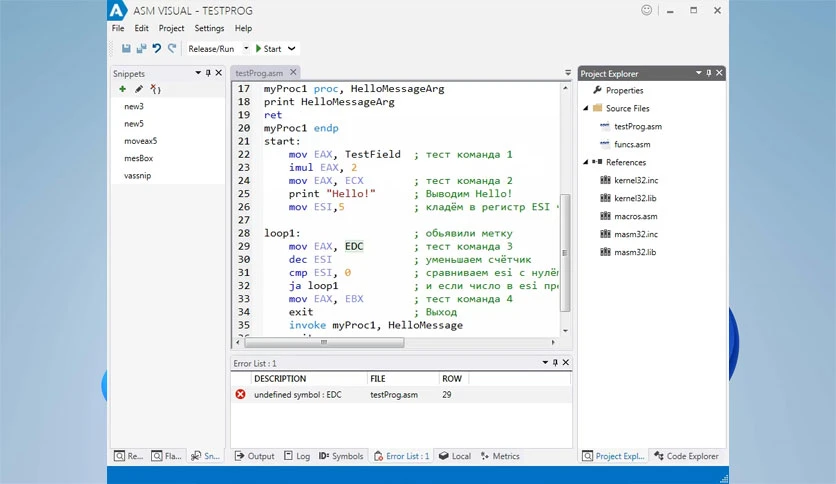This screenshot has width=836, height=484.
Task: Close the Project Explorer panel
Action: 719,73
